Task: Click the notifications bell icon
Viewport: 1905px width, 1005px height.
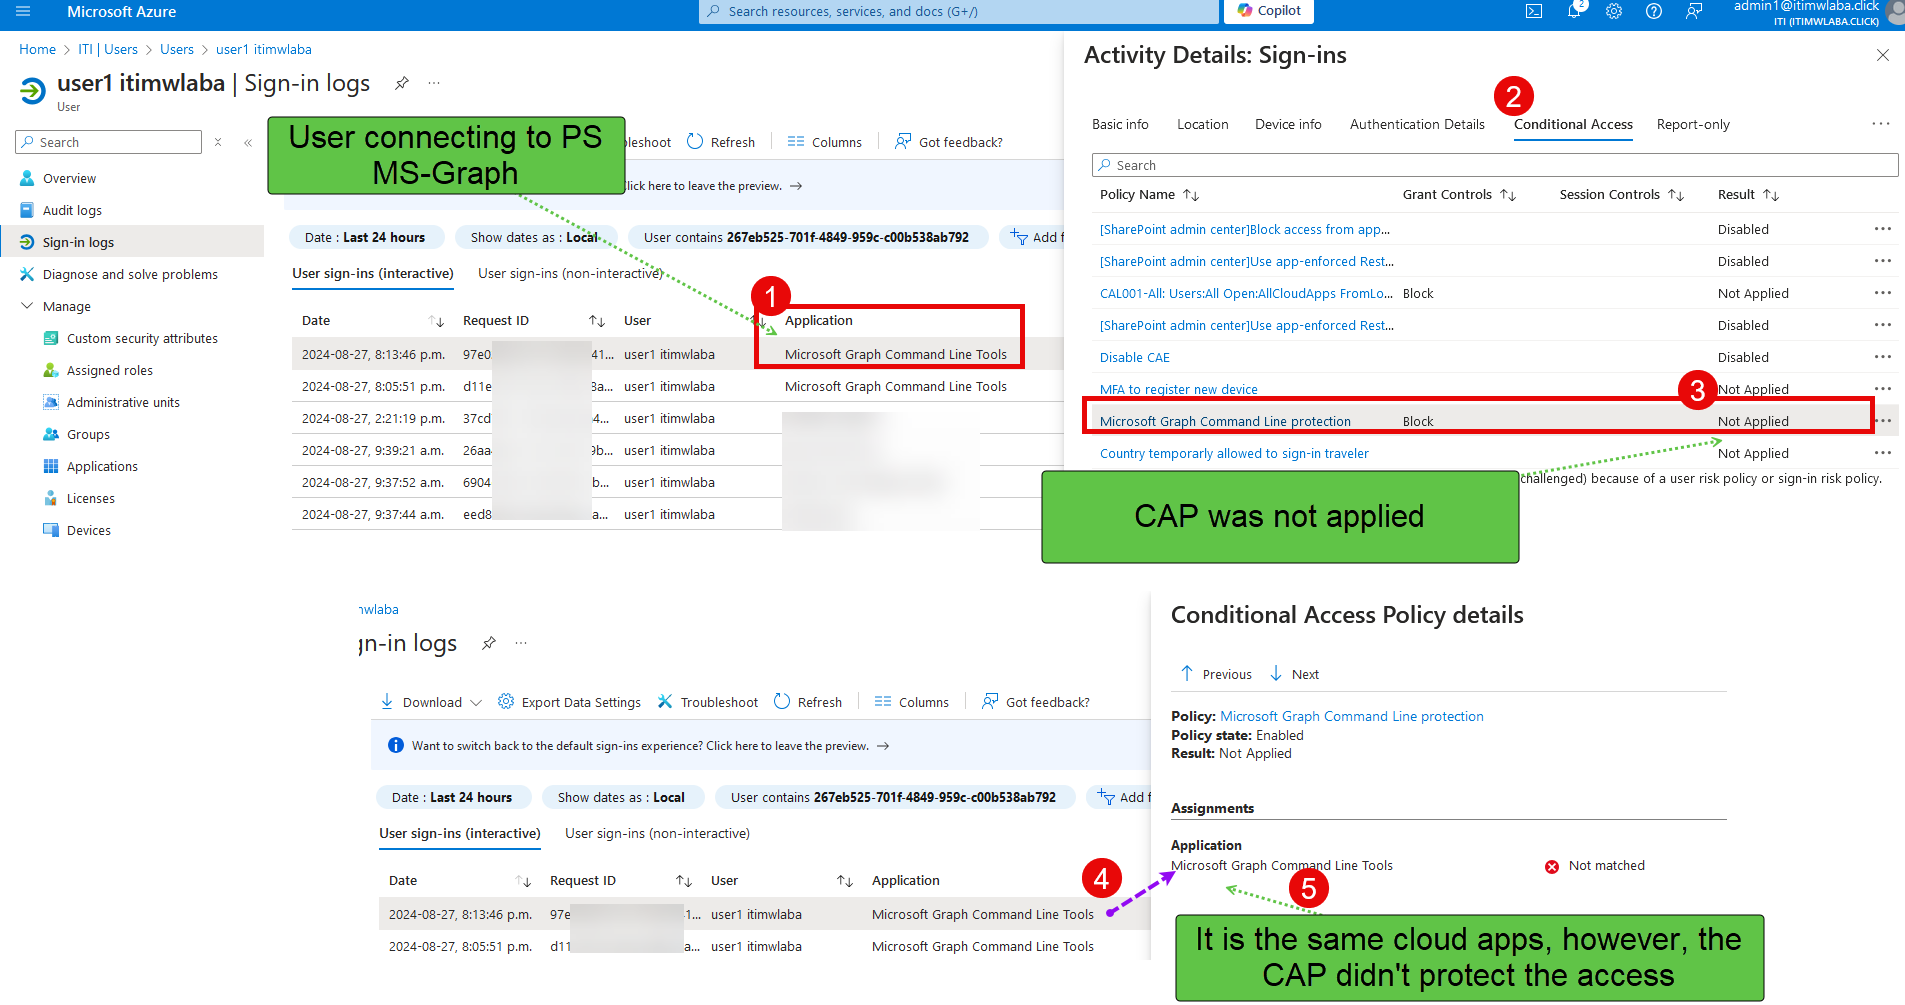Action: click(1574, 13)
